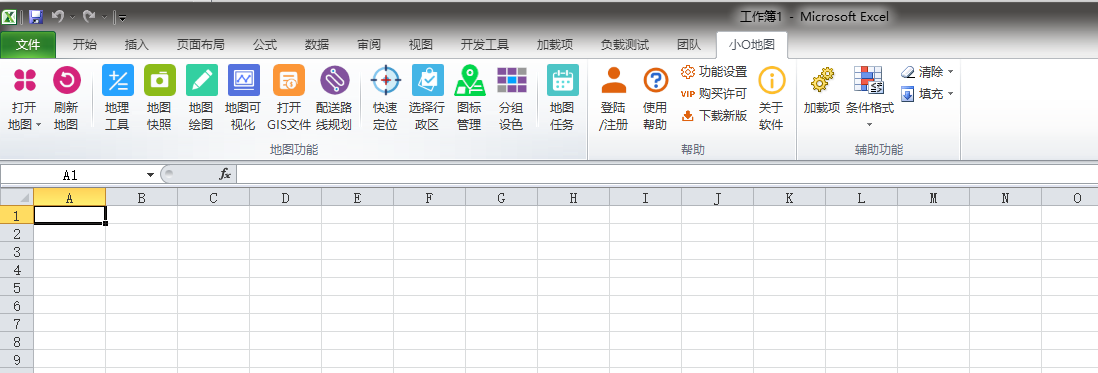Screen dimensions: 1098x373
Task: Save workbook with quick access Save icon
Action: click(x=36, y=16)
